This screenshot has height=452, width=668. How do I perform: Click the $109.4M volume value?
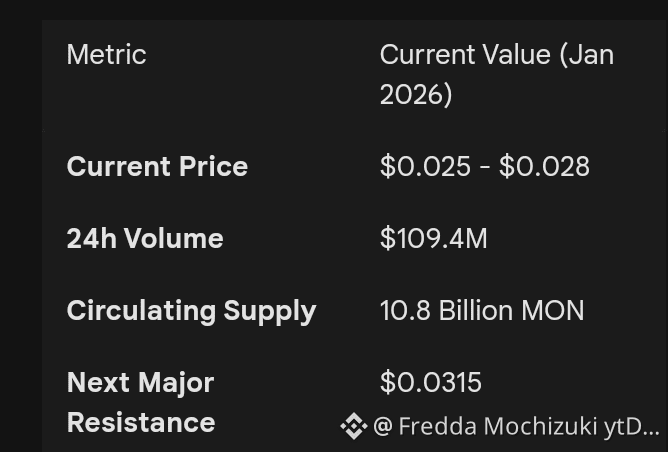[x=433, y=238]
